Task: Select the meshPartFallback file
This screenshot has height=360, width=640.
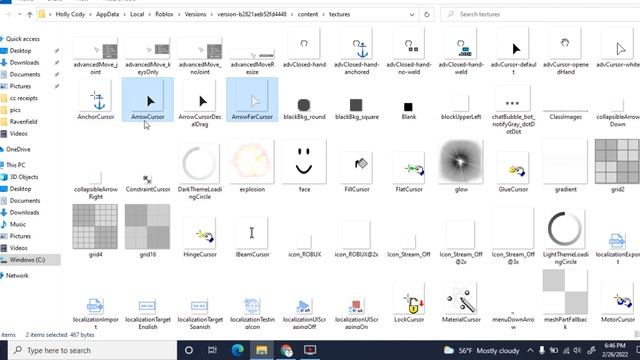Action: [566, 300]
